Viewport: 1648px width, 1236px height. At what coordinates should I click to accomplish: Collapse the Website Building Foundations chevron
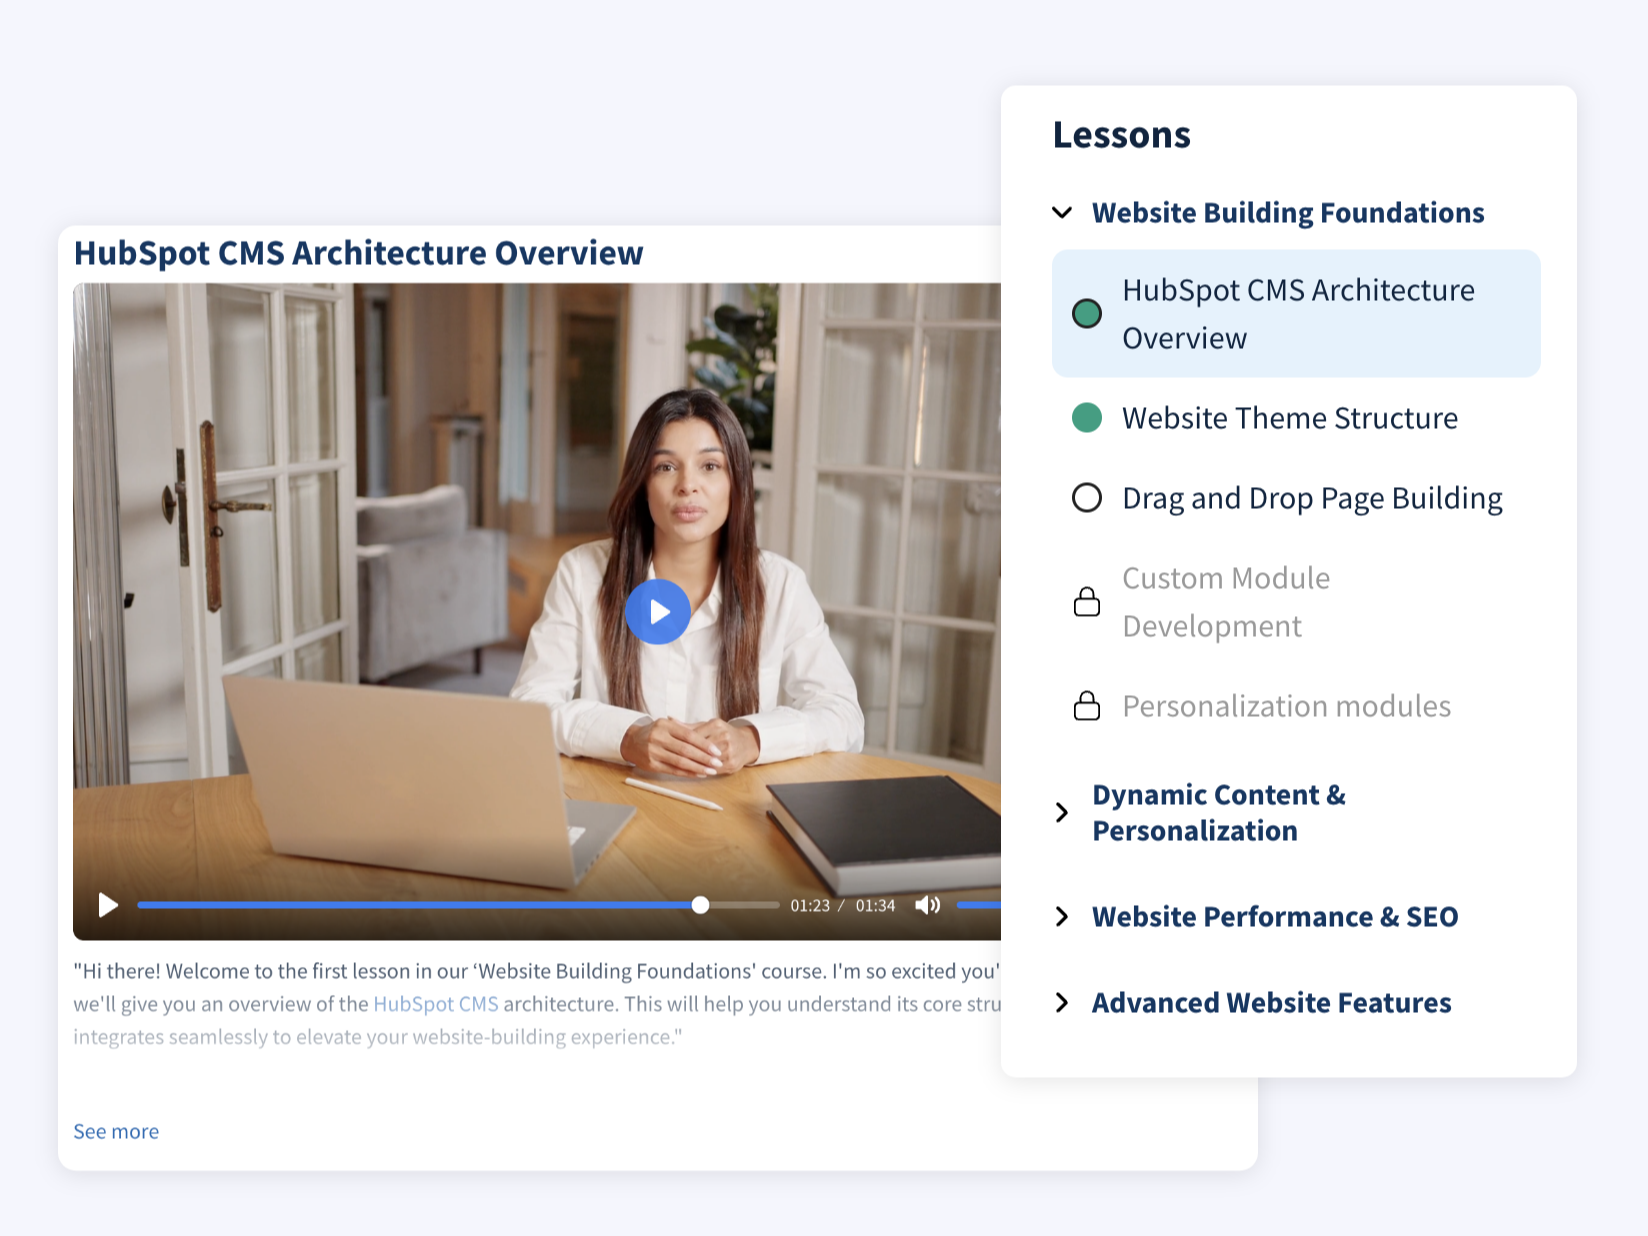[1062, 213]
